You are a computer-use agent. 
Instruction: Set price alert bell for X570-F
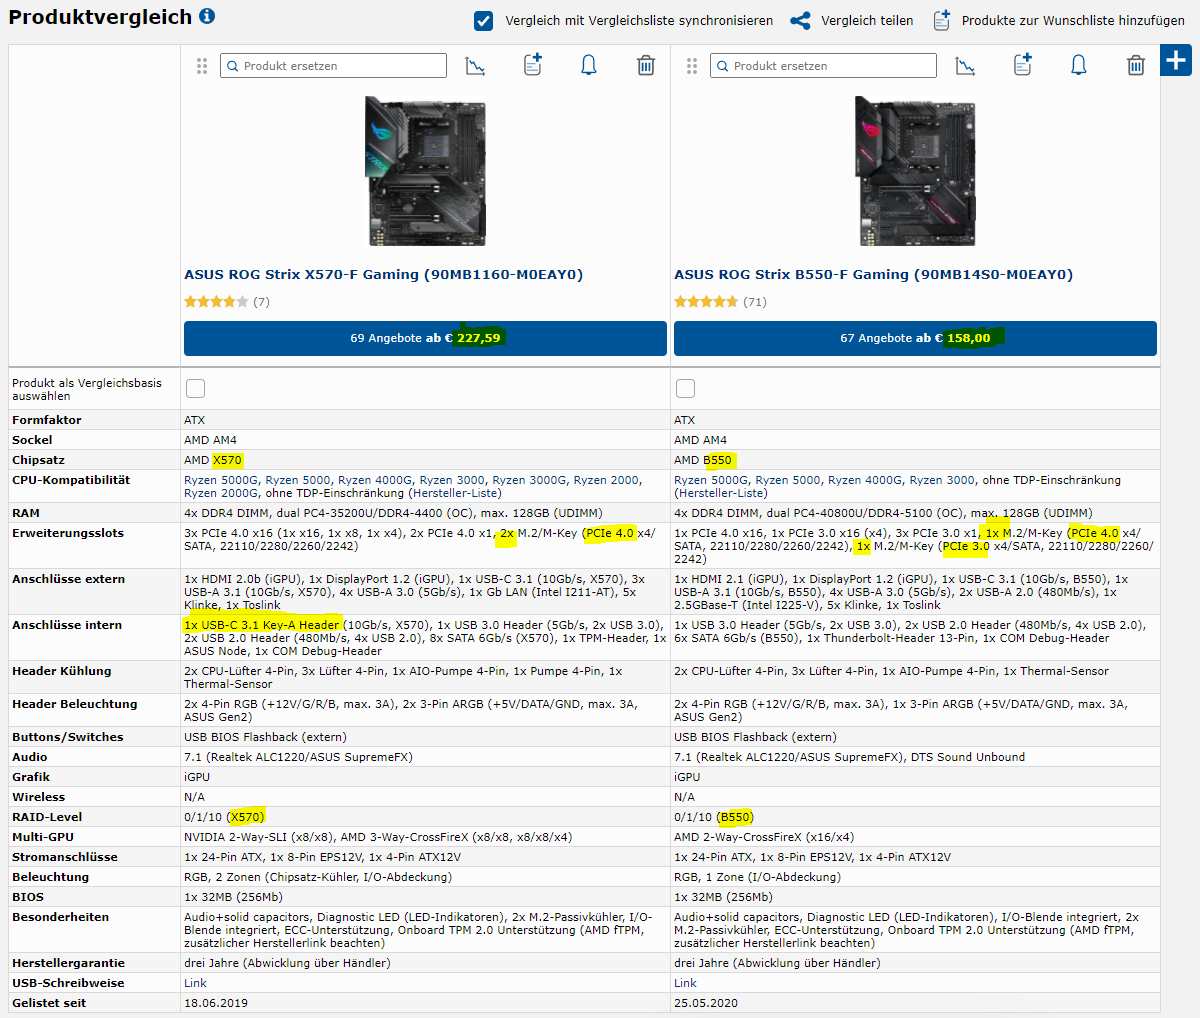pos(589,66)
